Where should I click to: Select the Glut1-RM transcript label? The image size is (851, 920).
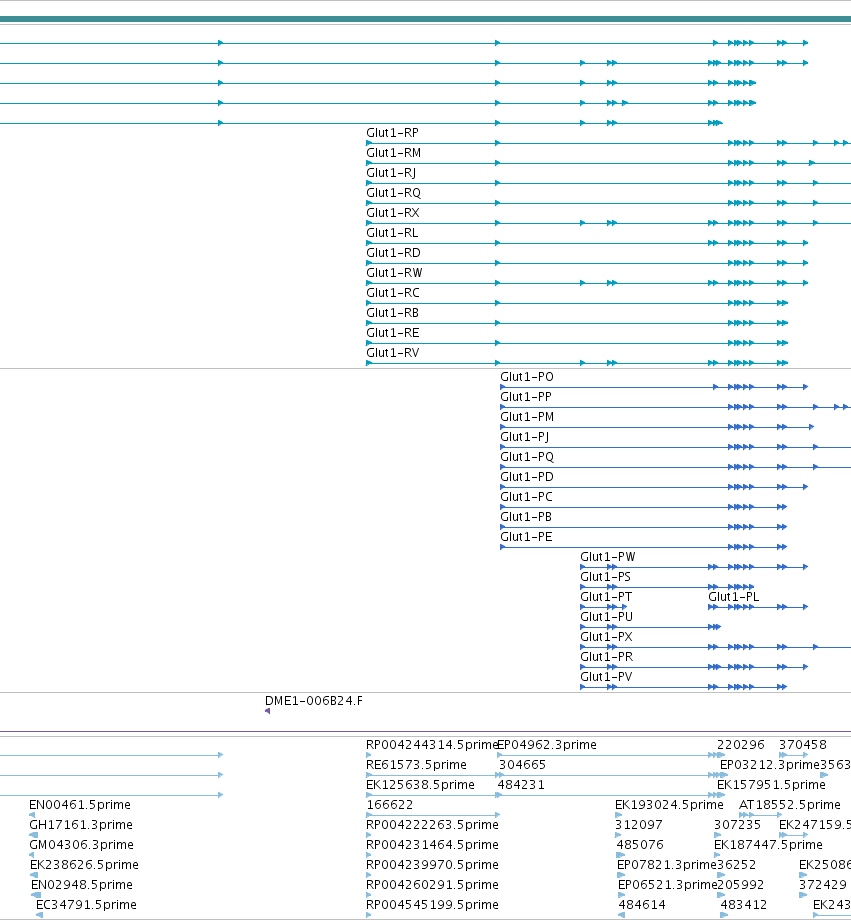click(x=393, y=153)
